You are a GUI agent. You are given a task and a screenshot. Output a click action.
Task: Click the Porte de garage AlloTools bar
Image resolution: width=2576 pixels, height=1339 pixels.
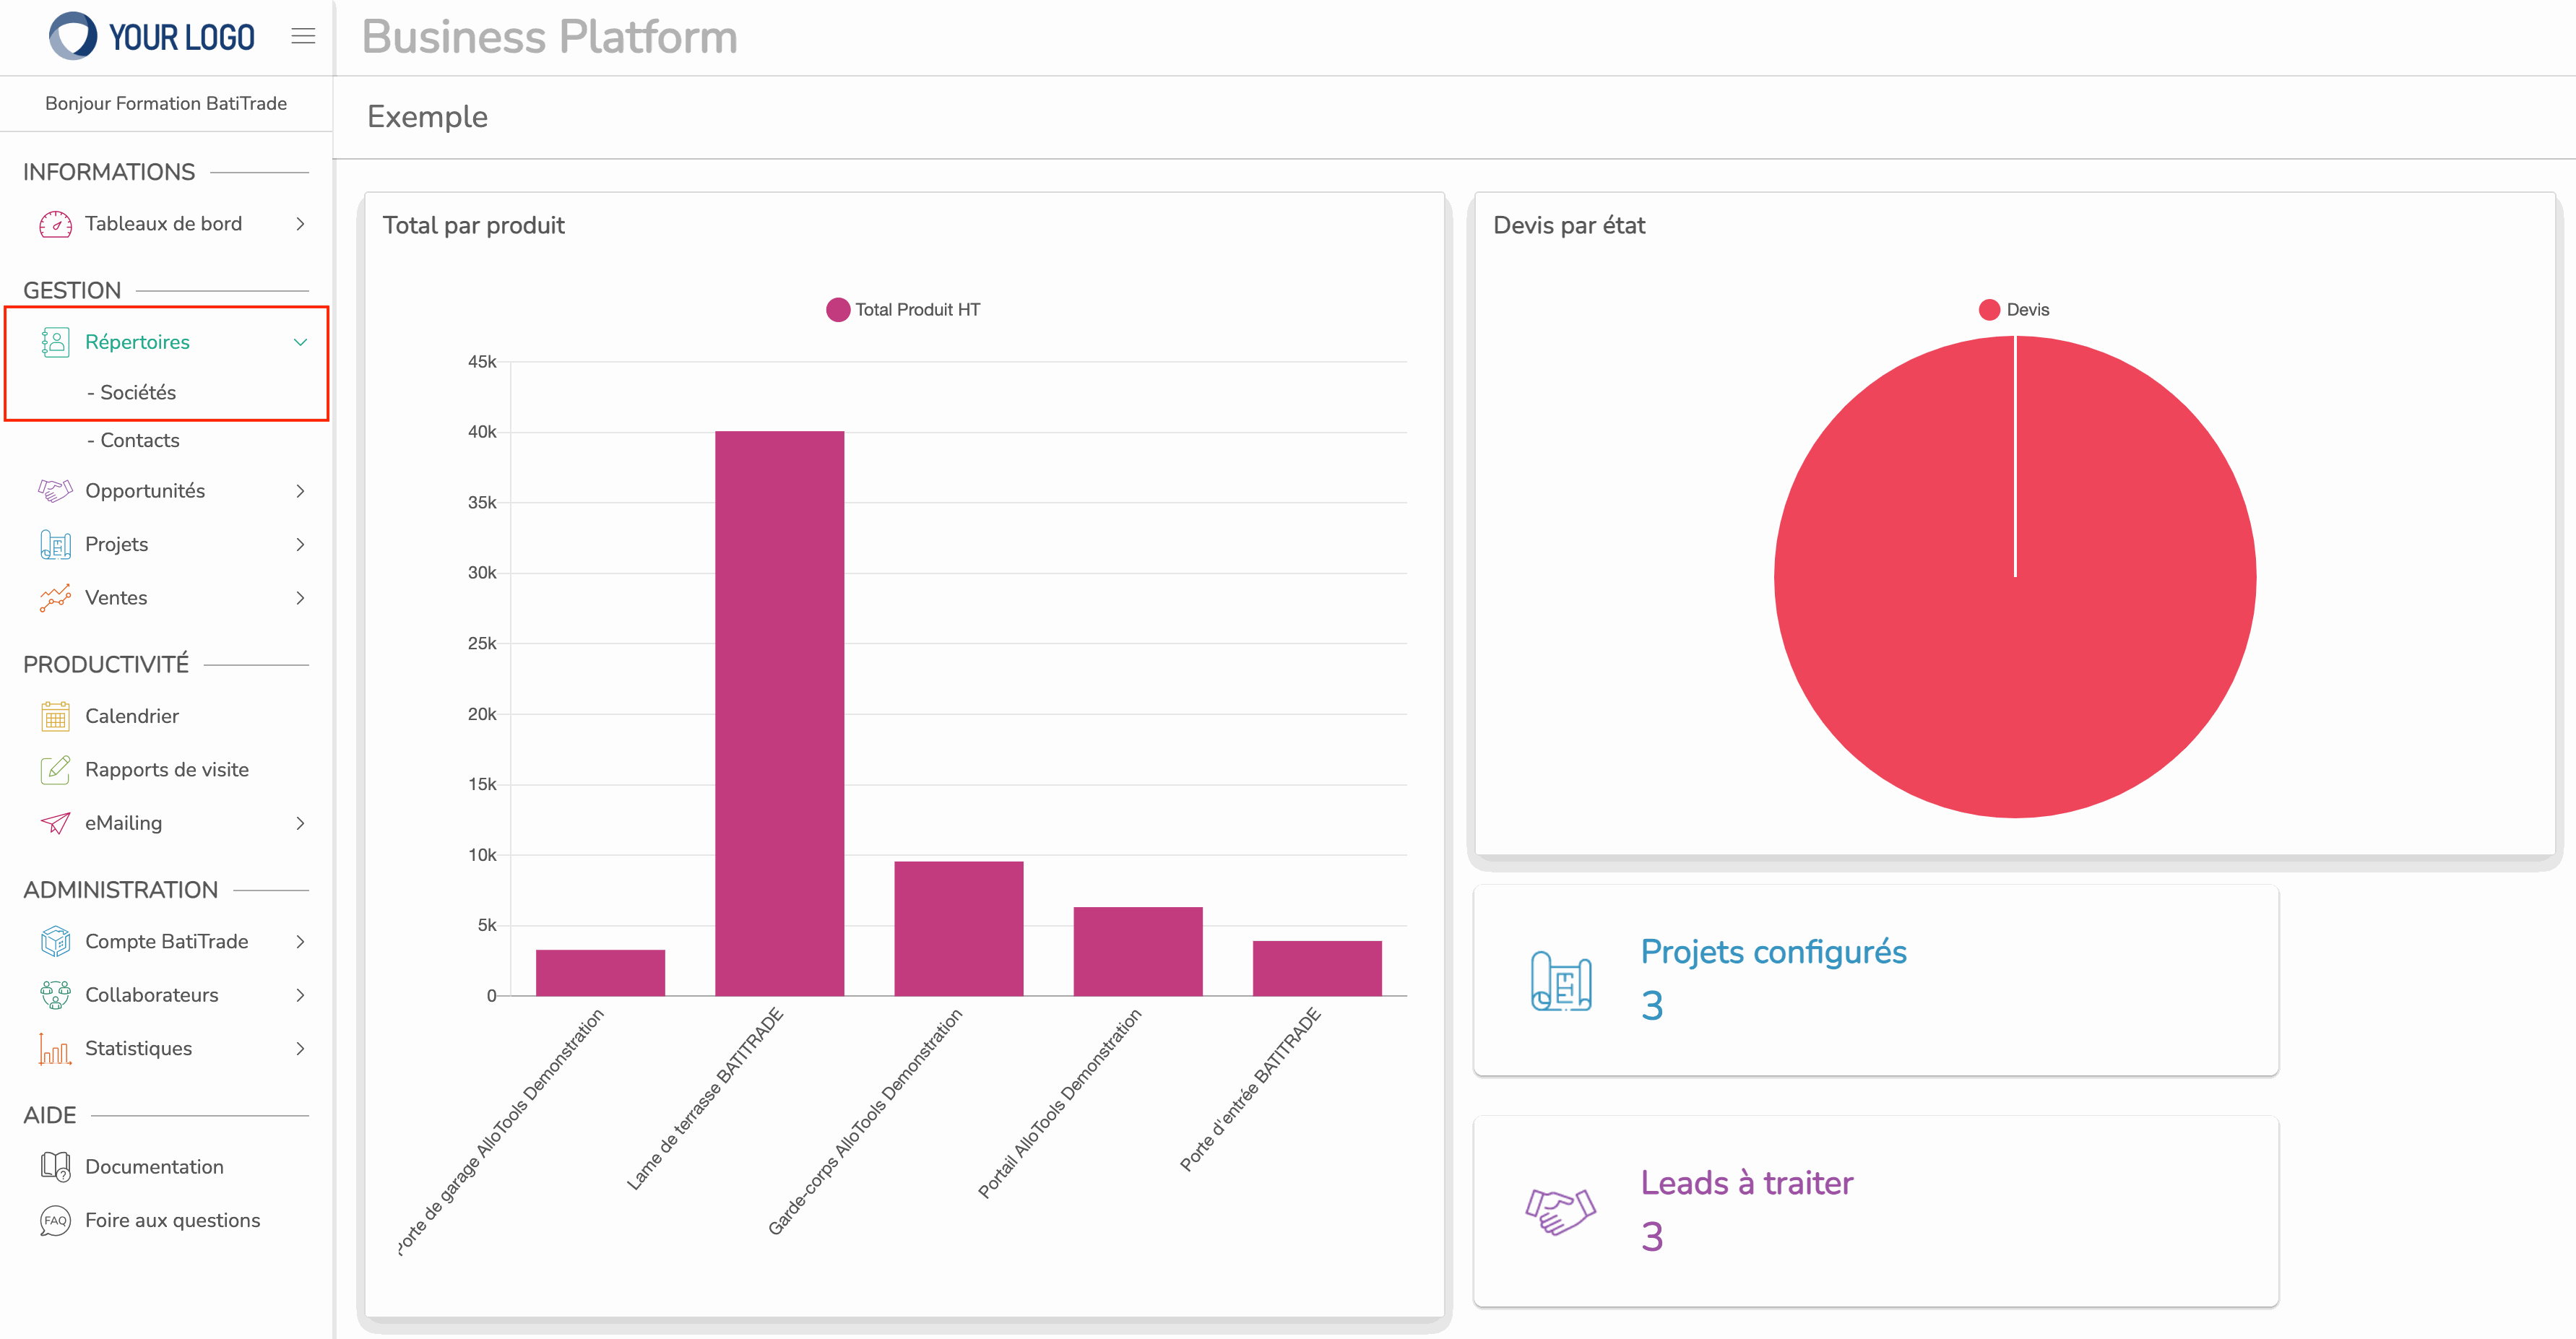point(600,973)
